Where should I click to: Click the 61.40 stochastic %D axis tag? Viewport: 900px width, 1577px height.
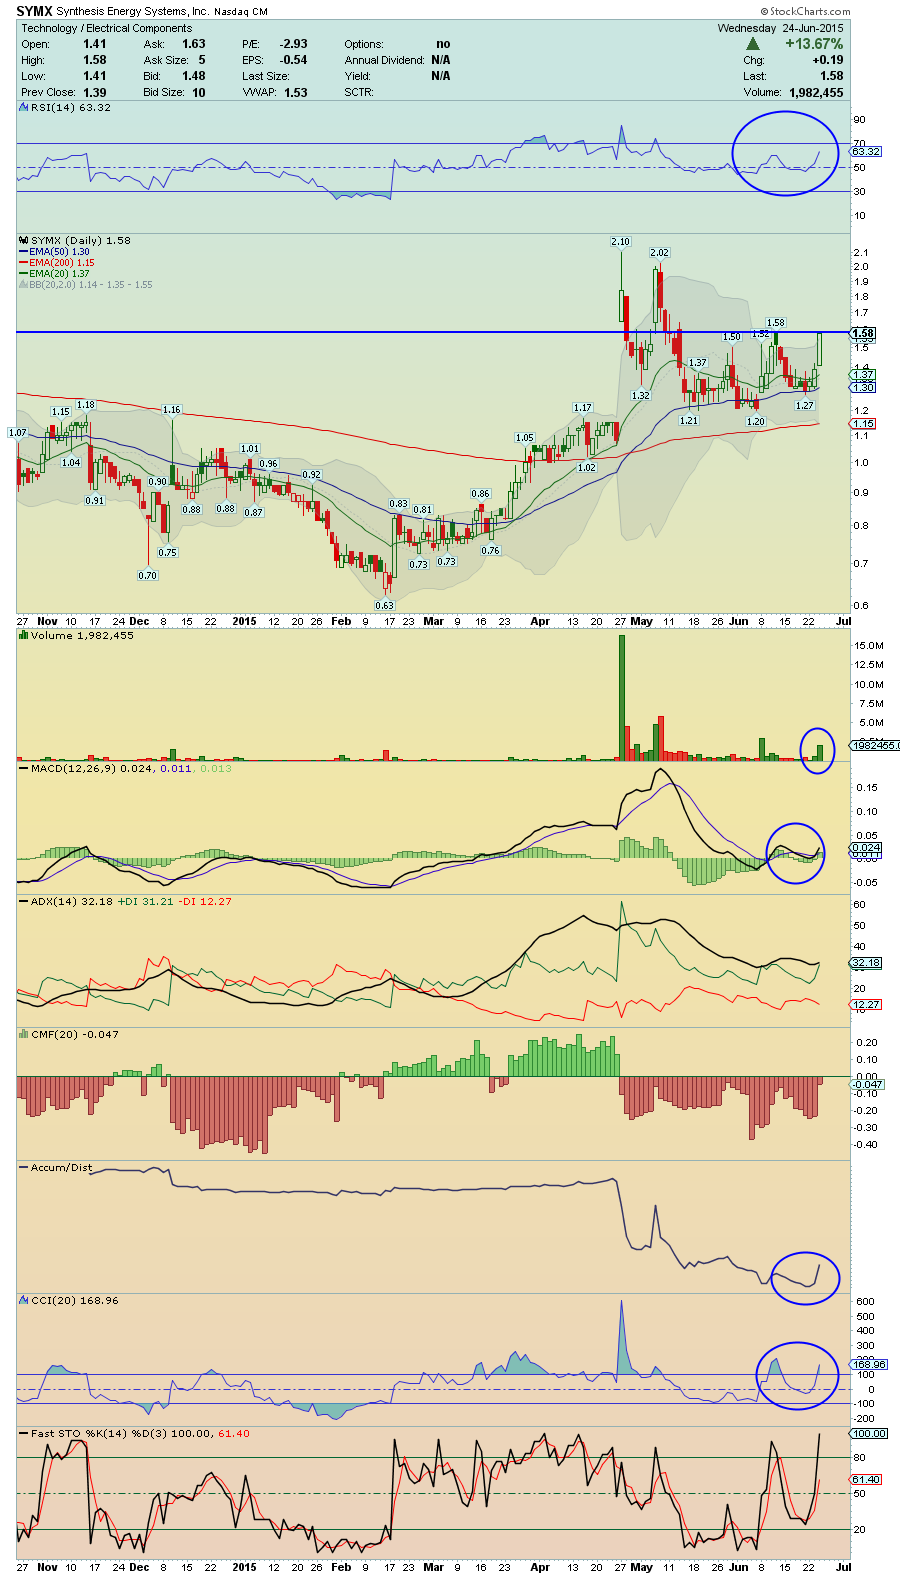[x=866, y=1479]
